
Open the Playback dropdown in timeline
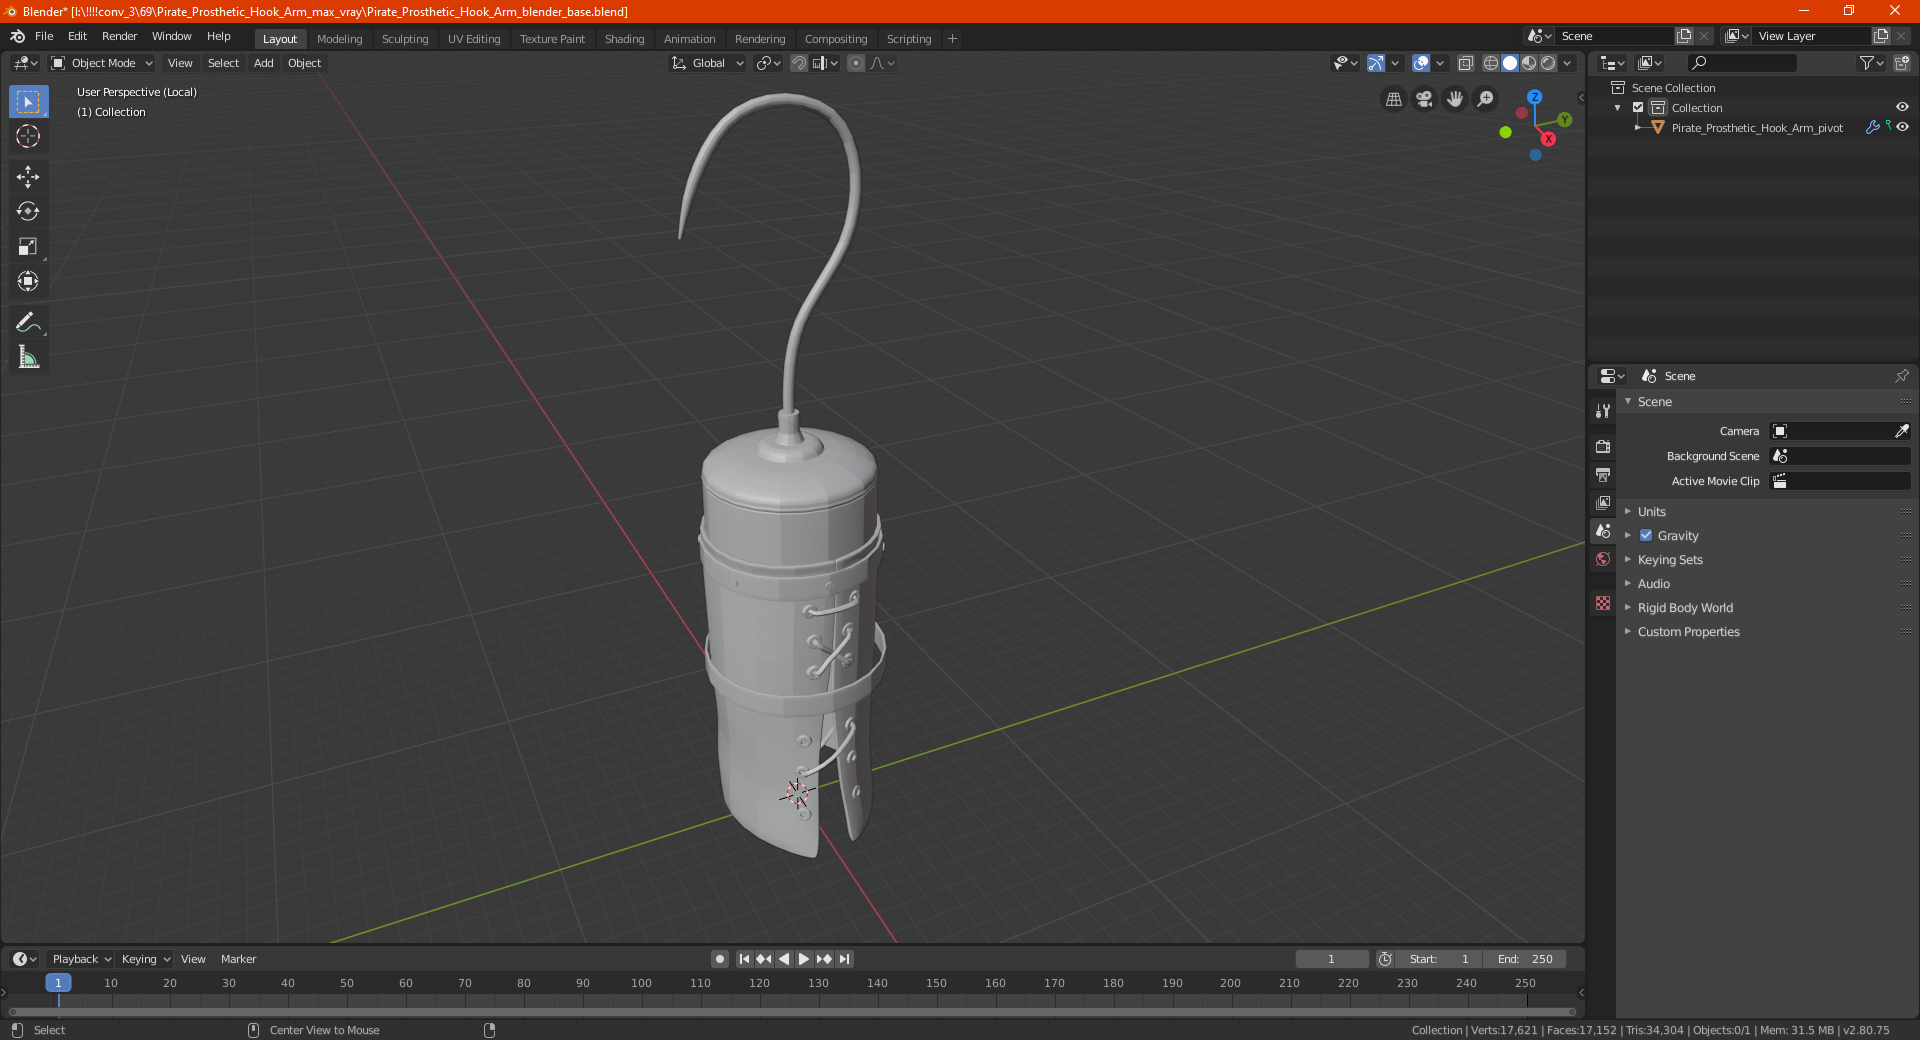(81, 959)
